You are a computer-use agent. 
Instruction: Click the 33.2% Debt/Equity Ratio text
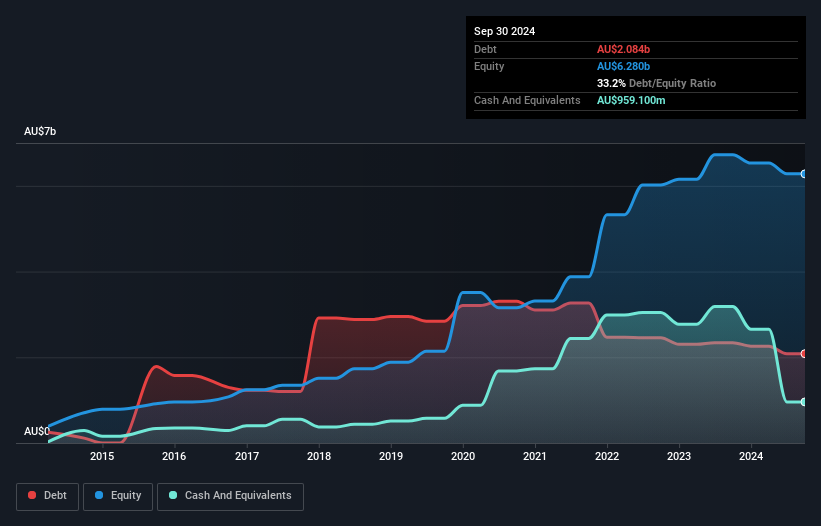[656, 83]
